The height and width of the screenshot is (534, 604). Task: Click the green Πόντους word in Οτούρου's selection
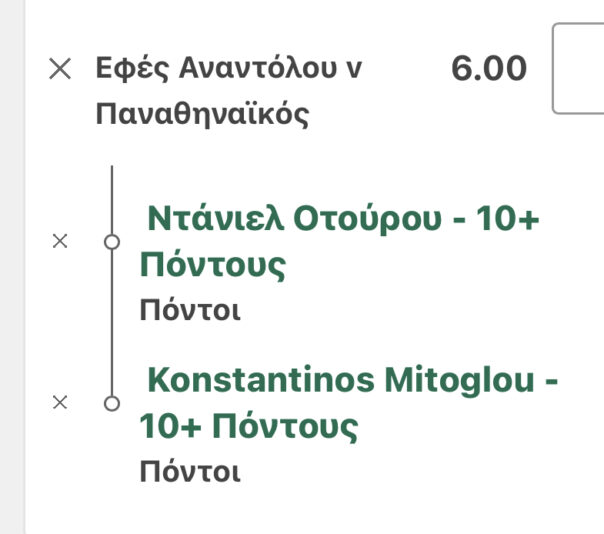(213, 265)
